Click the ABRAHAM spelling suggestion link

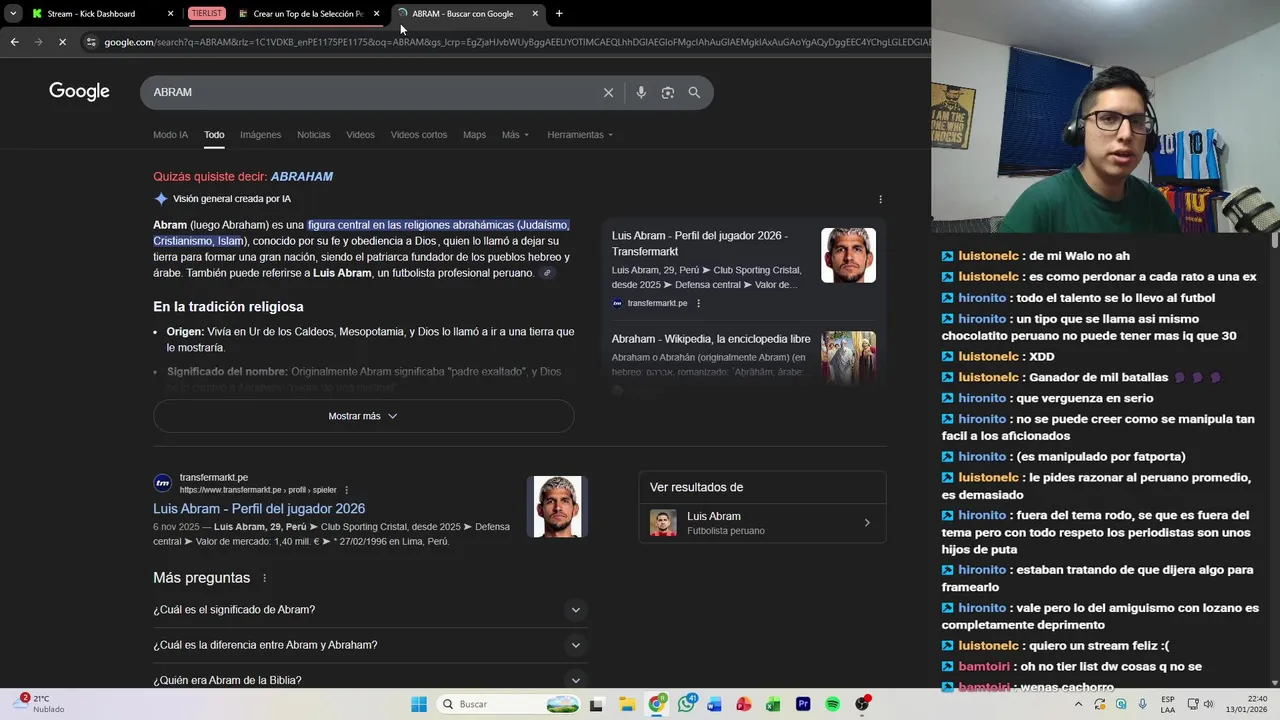(302, 176)
